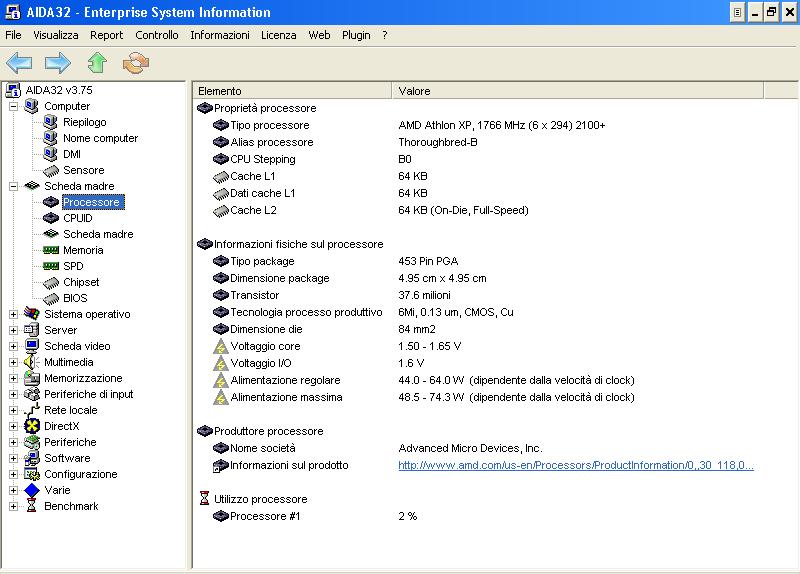Image resolution: width=800 pixels, height=574 pixels.
Task: Click the SPD module icon
Action: [51, 266]
